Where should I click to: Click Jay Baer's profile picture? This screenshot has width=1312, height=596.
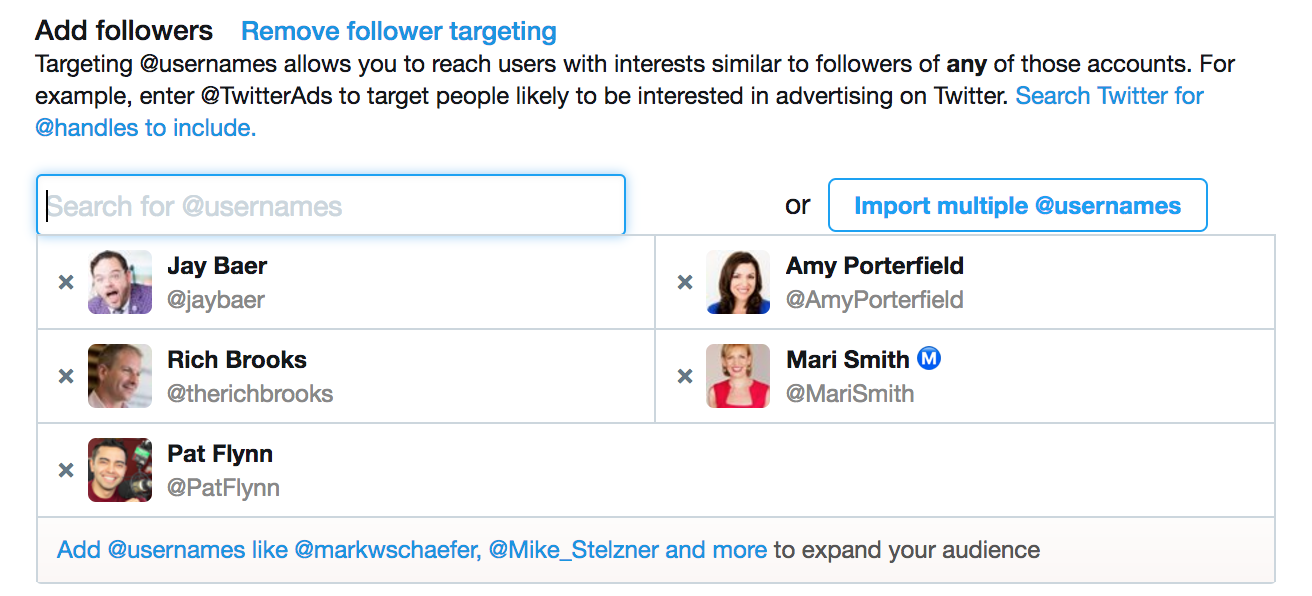coord(120,282)
